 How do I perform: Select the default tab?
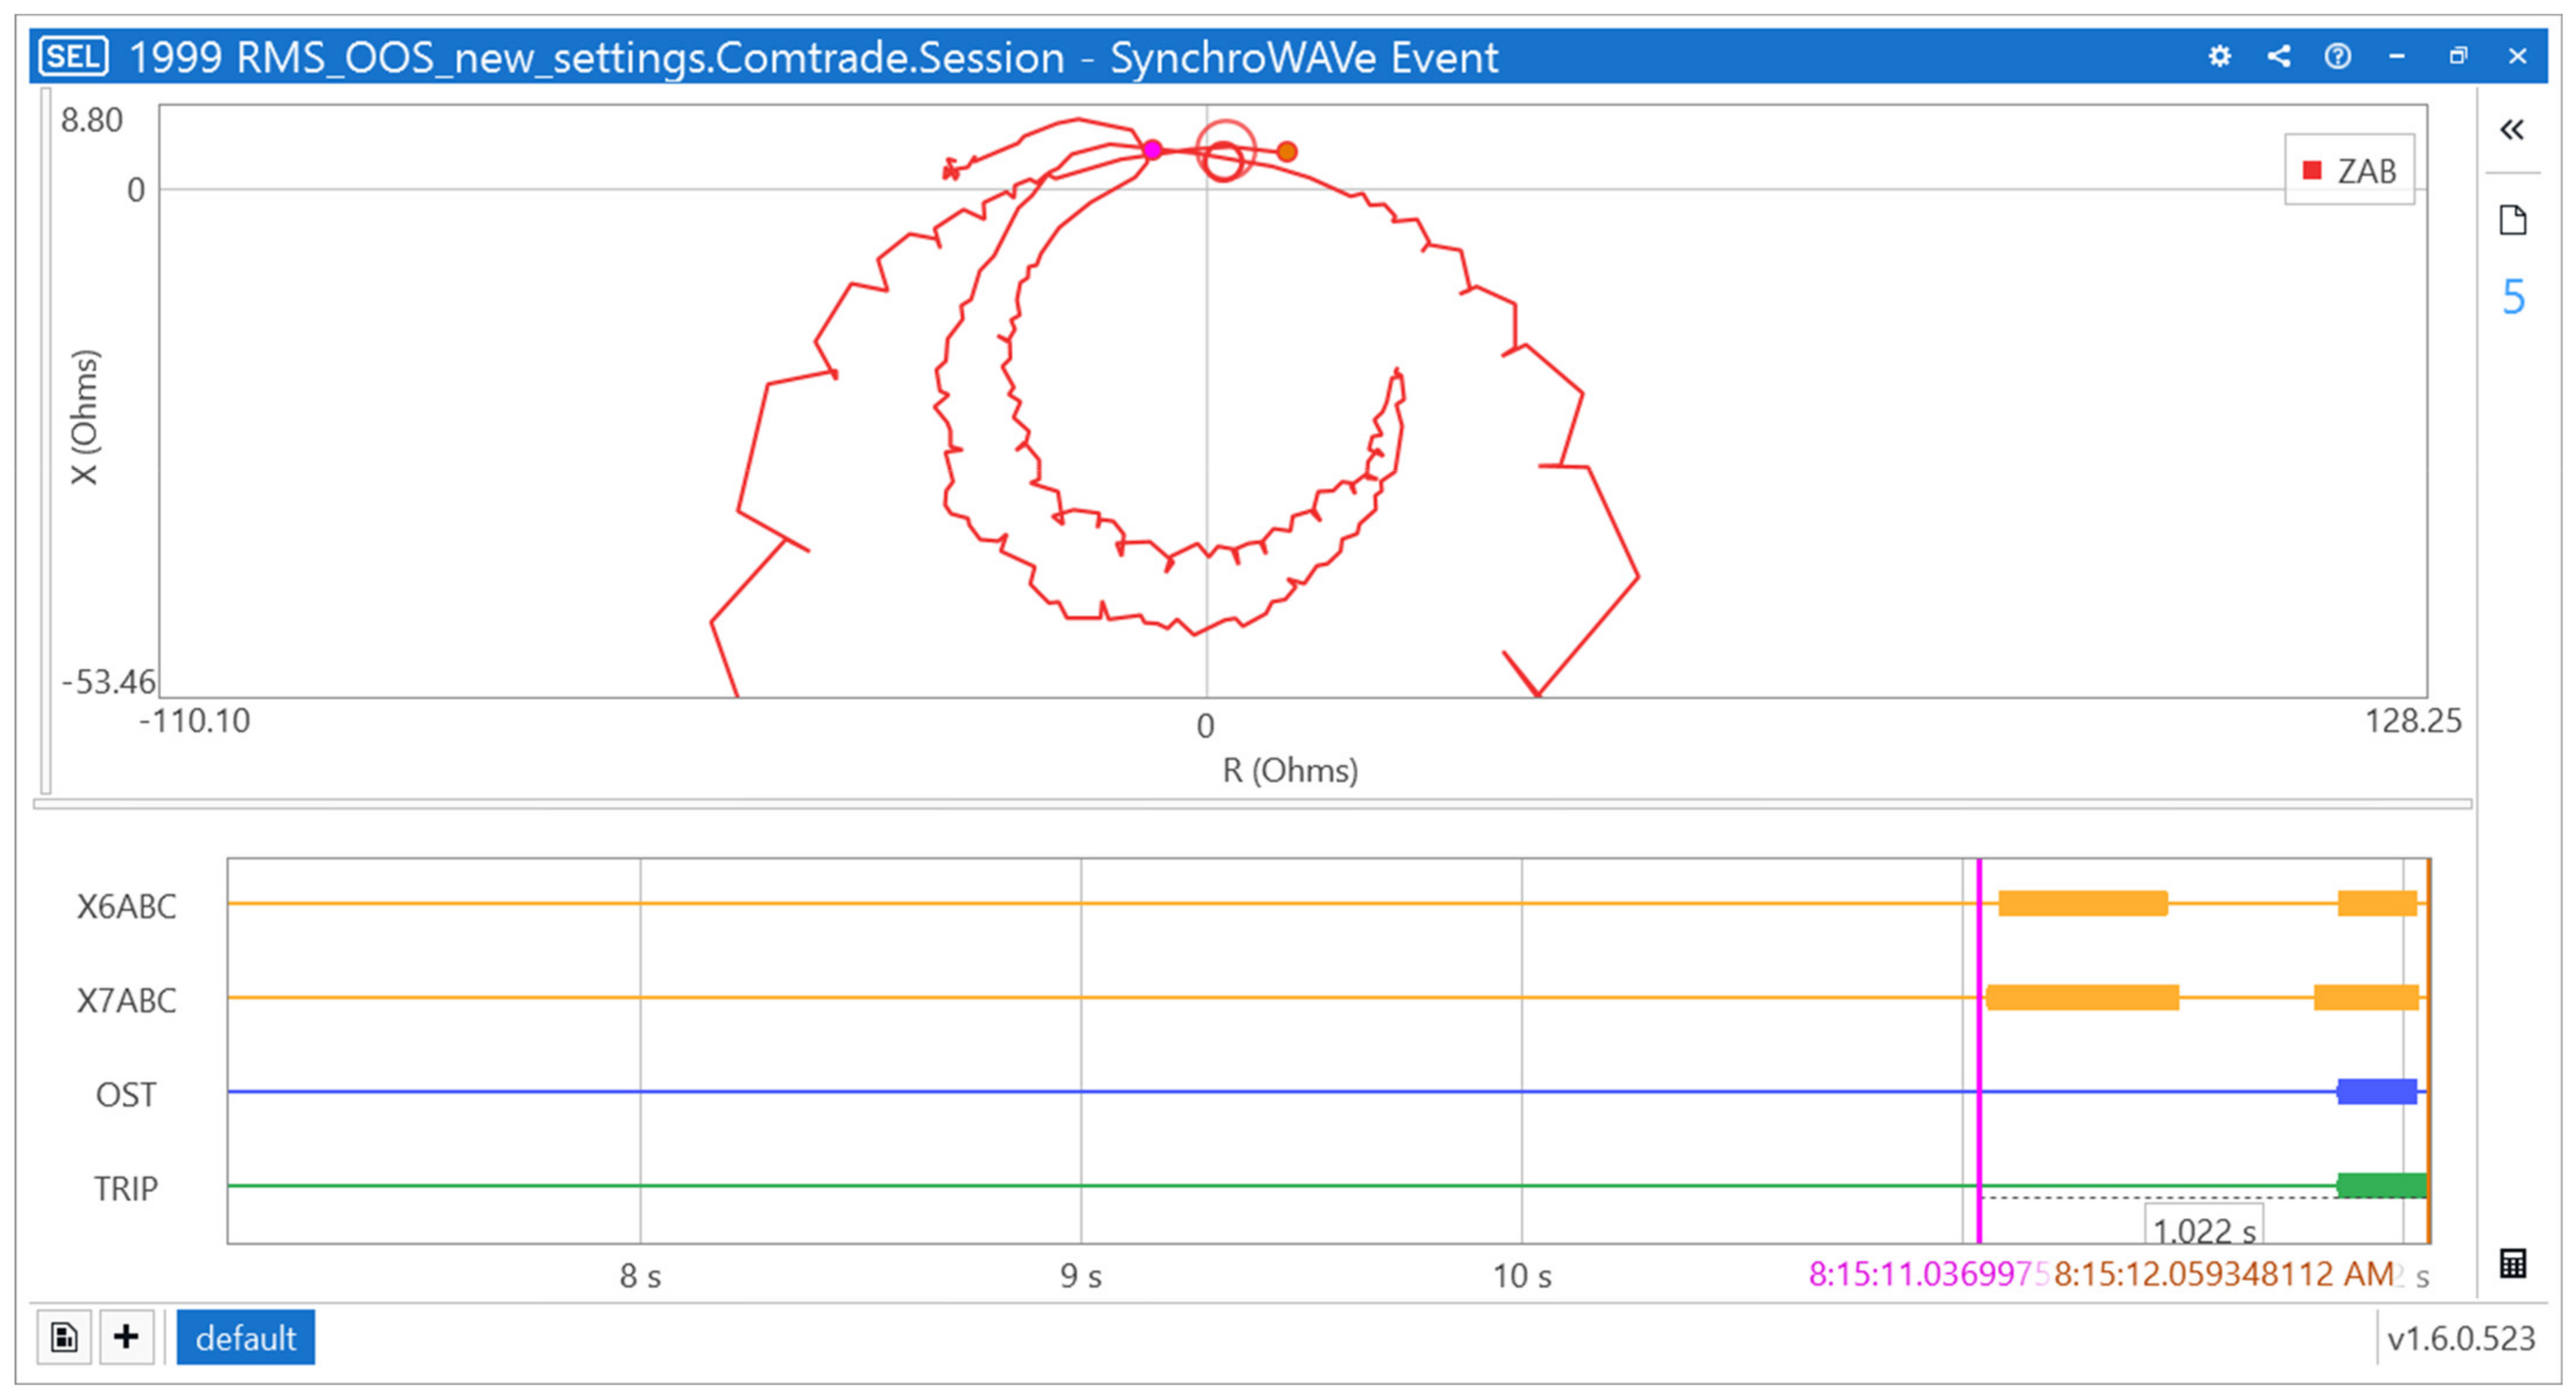245,1337
